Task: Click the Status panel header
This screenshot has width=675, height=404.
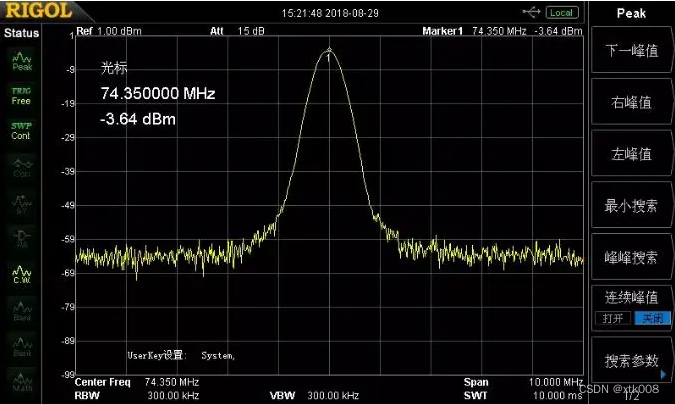Action: pyautogui.click(x=22, y=33)
